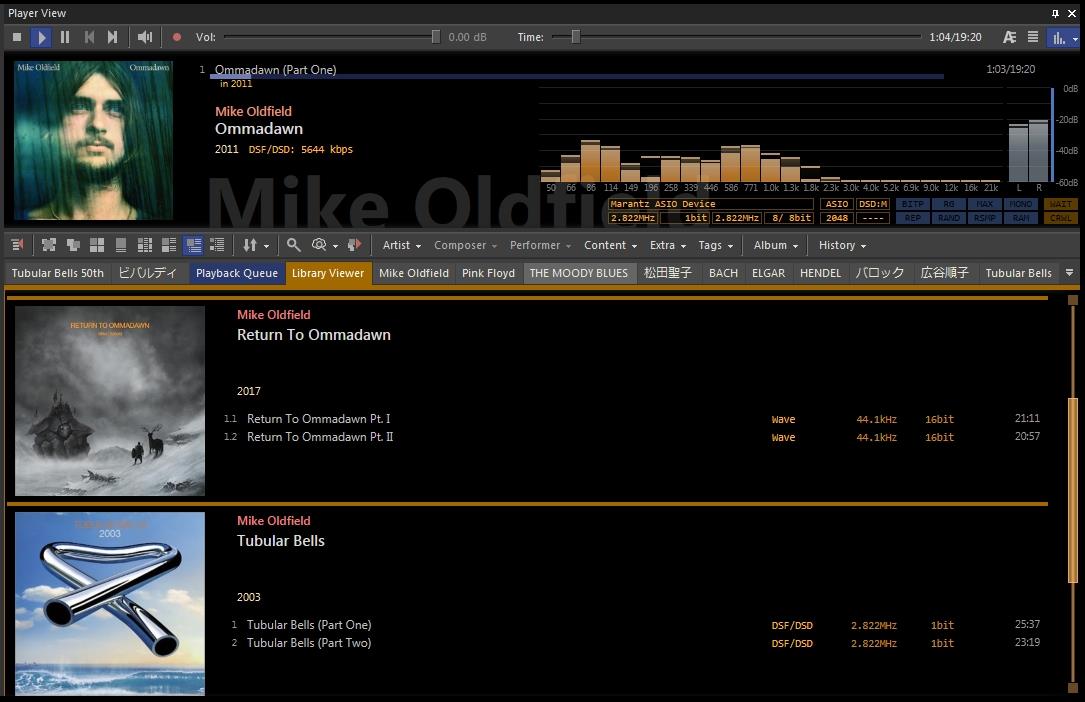Click the highlighted album list view icon
This screenshot has width=1085, height=702.
[193, 245]
